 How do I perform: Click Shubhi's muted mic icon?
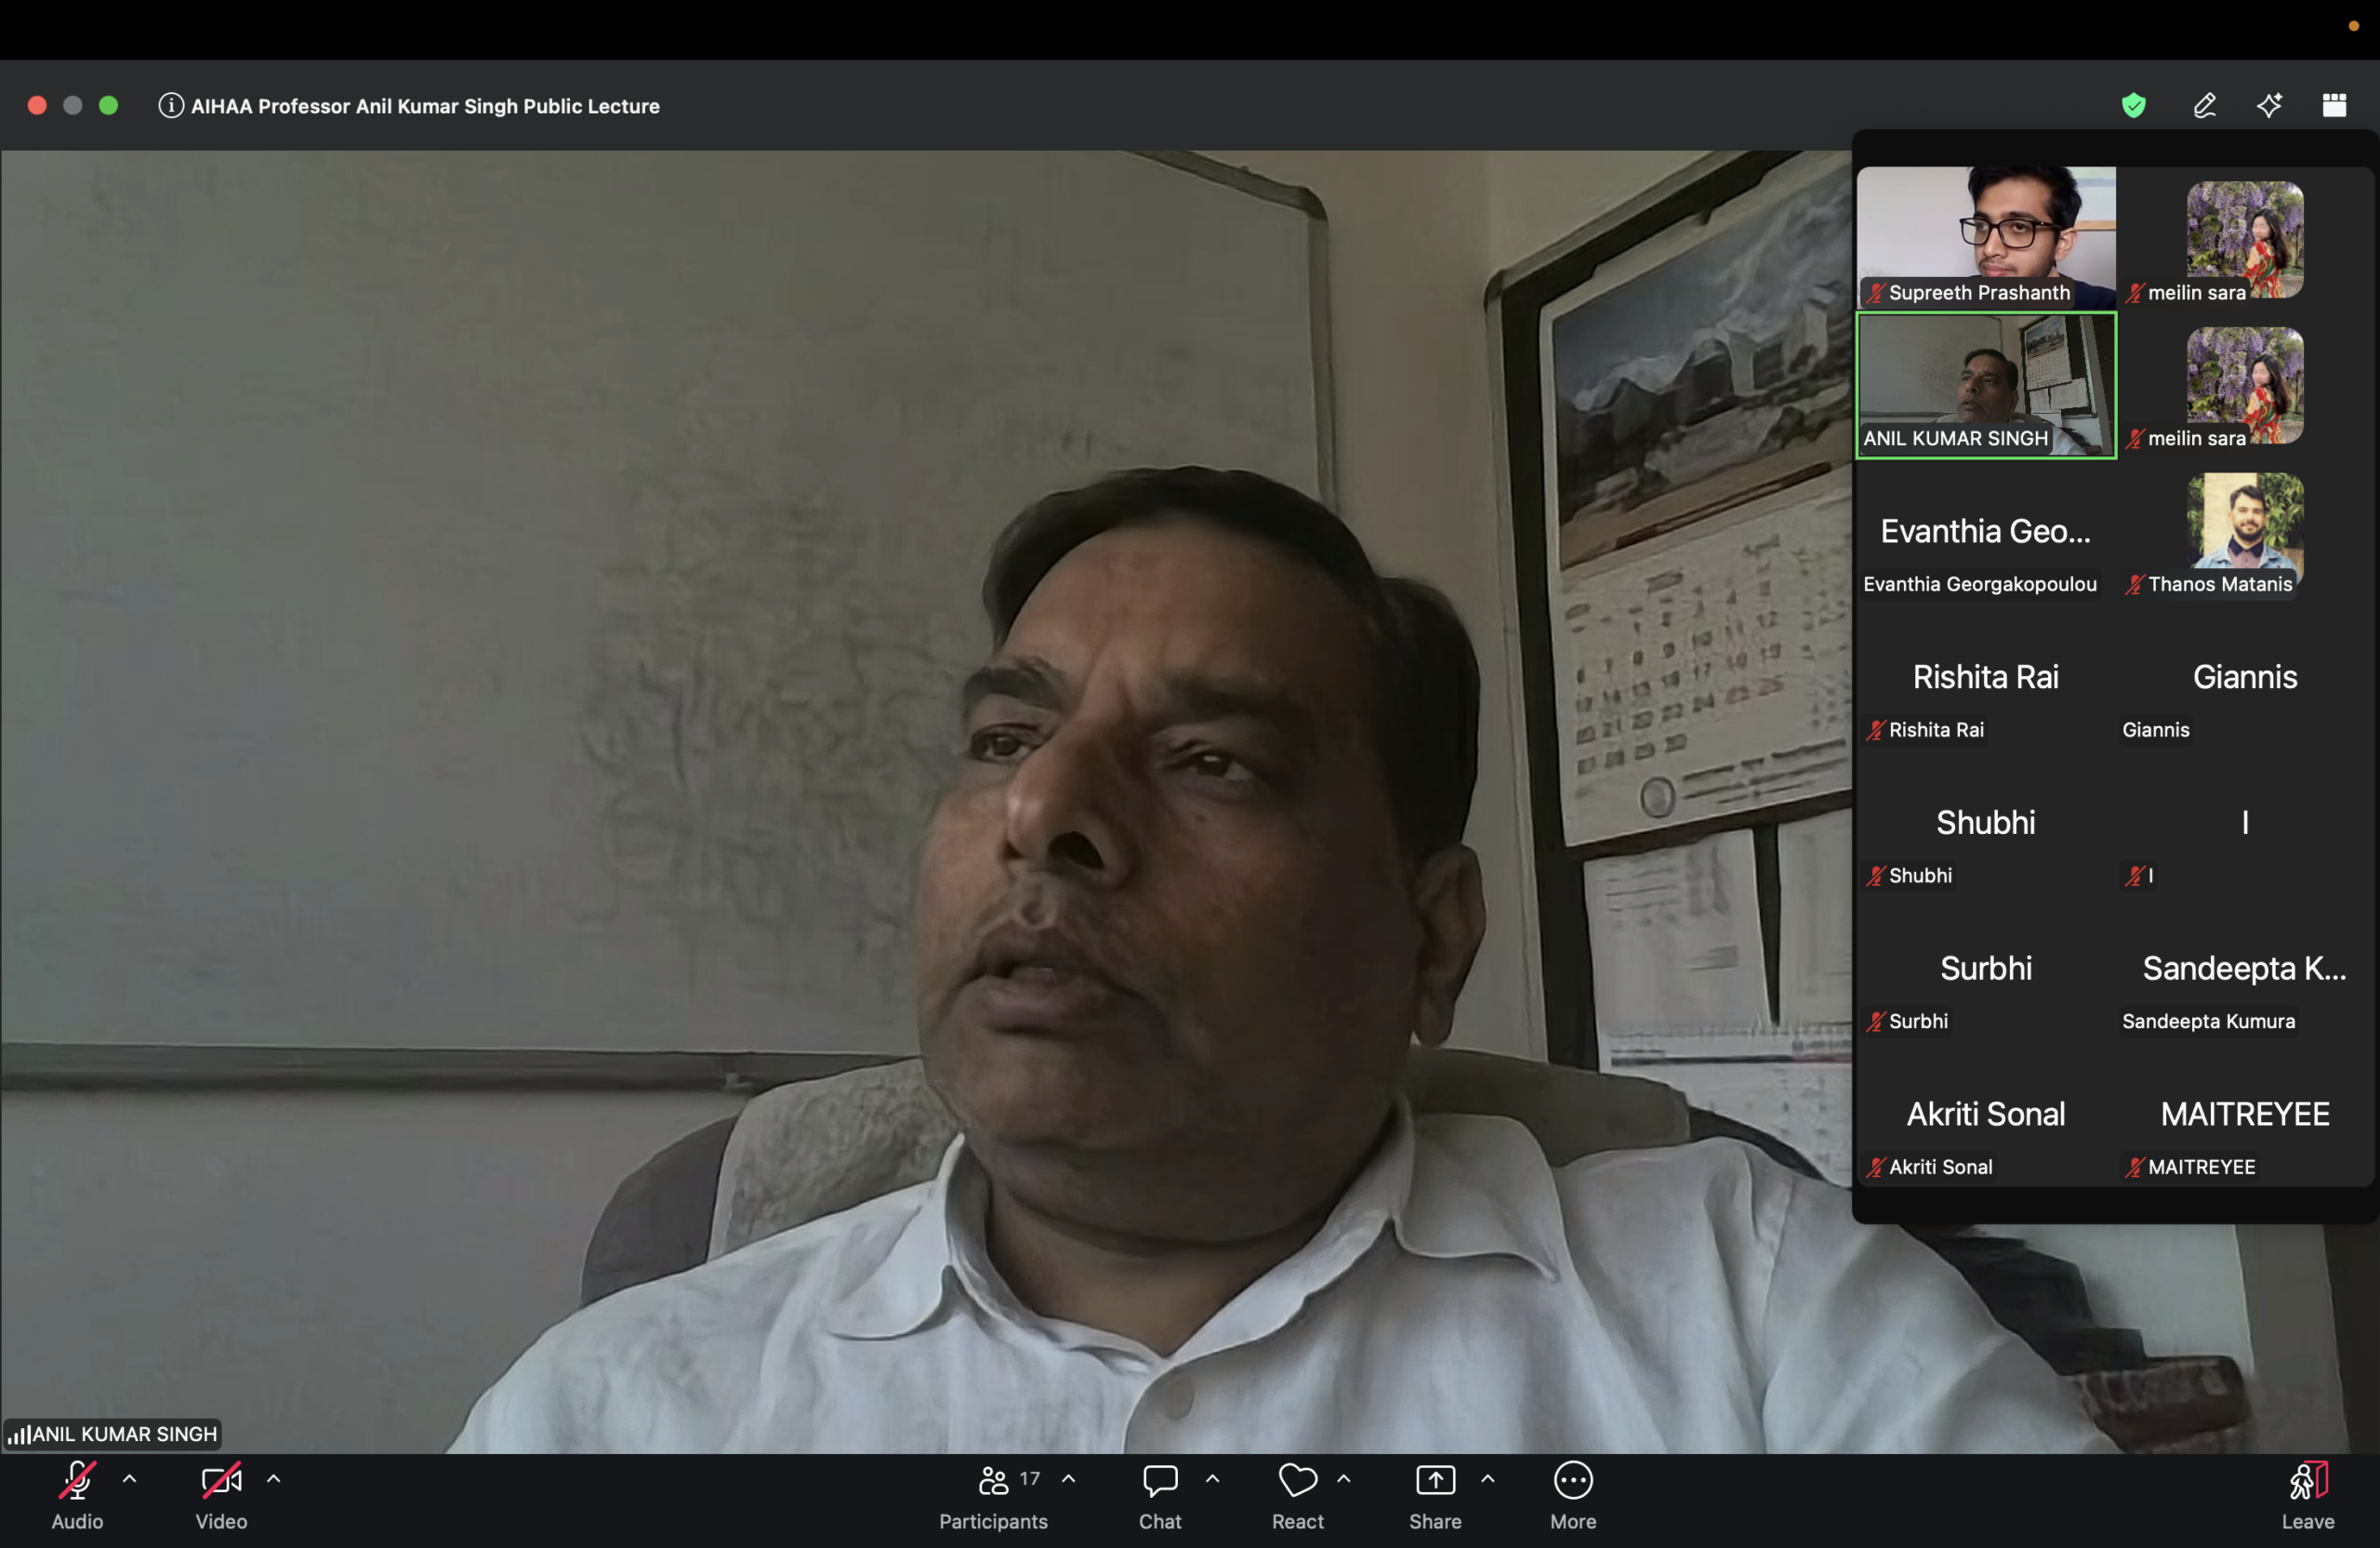tap(1875, 876)
